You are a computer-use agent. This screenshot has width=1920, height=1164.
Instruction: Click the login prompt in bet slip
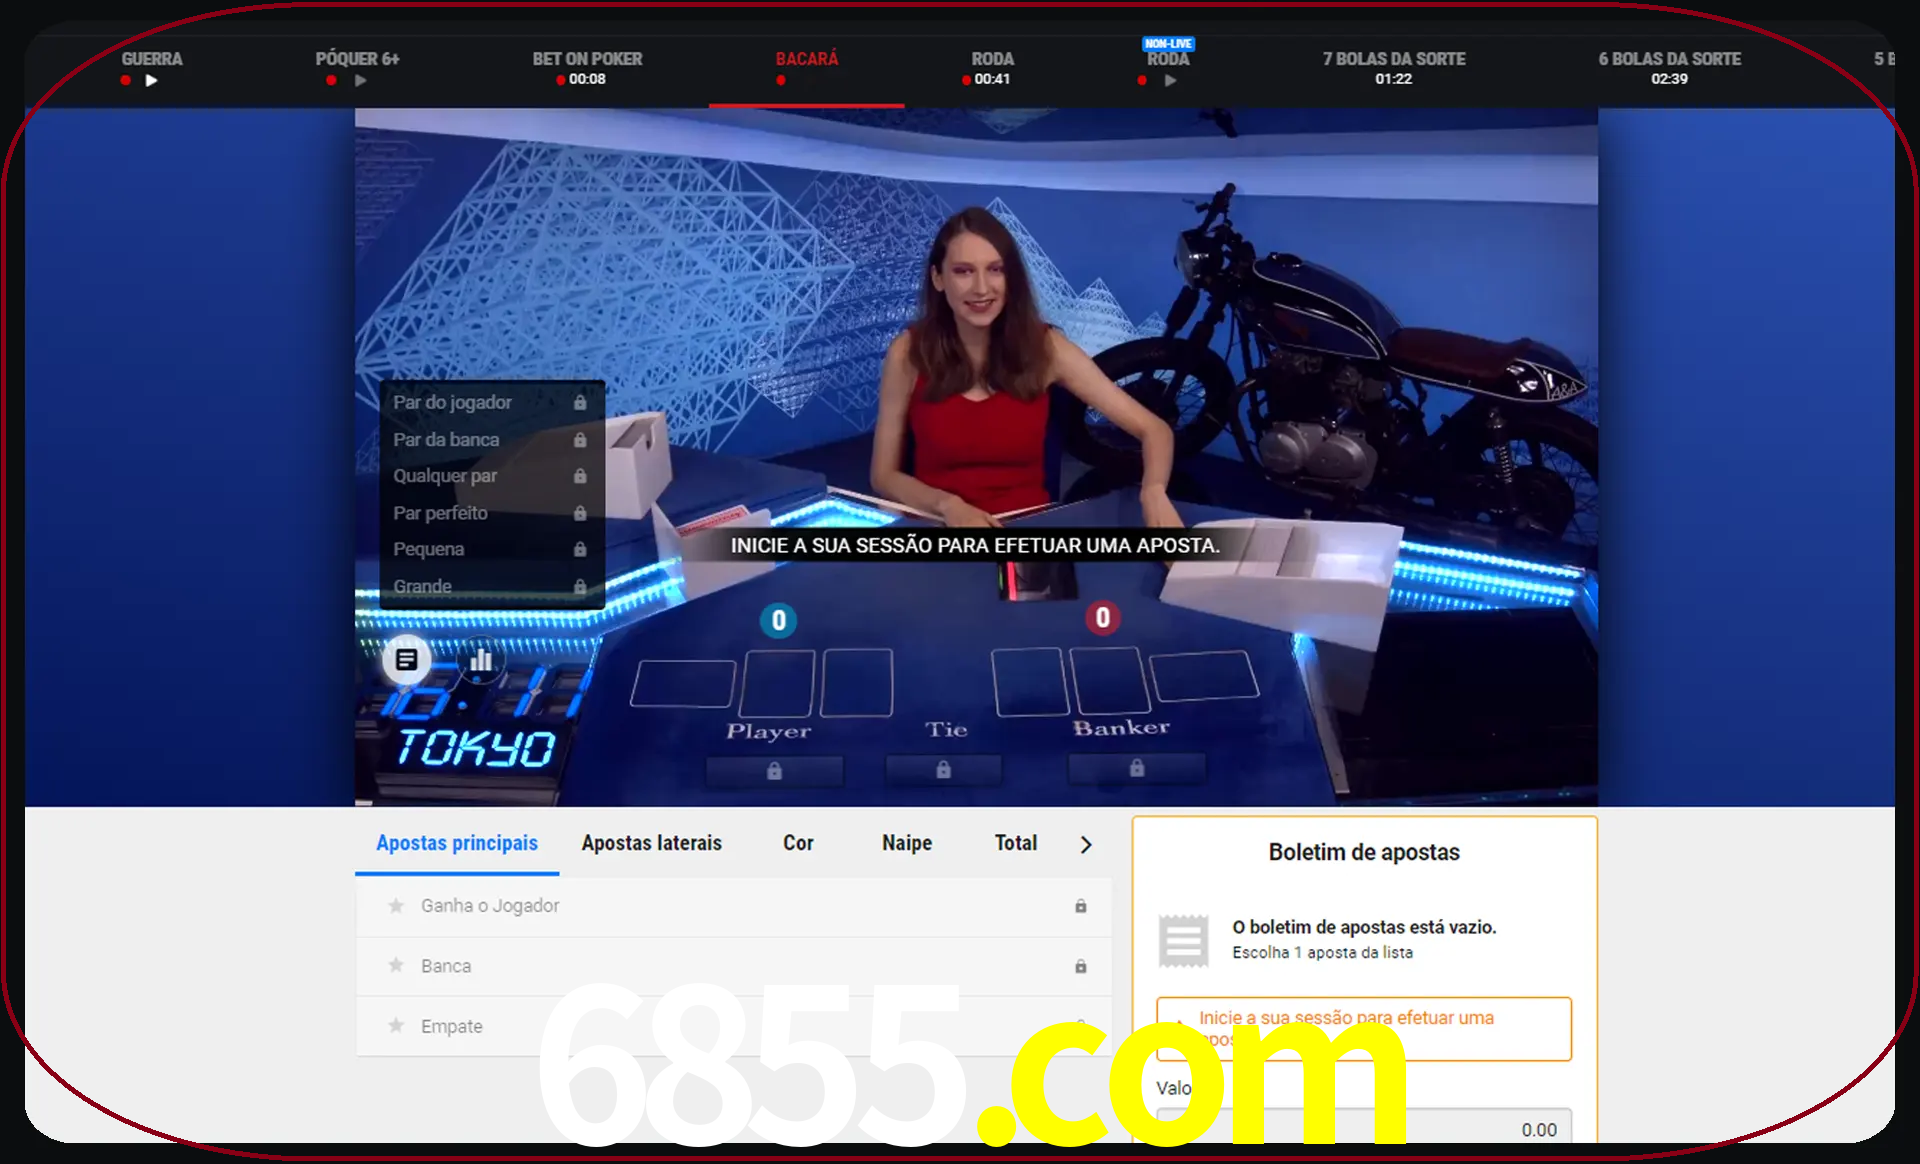pyautogui.click(x=1364, y=1028)
